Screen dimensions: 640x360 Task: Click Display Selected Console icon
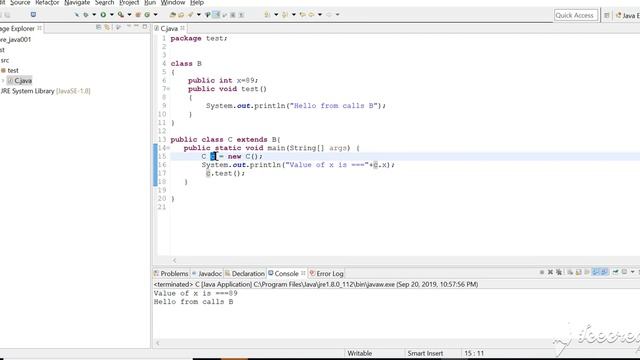[624, 272]
